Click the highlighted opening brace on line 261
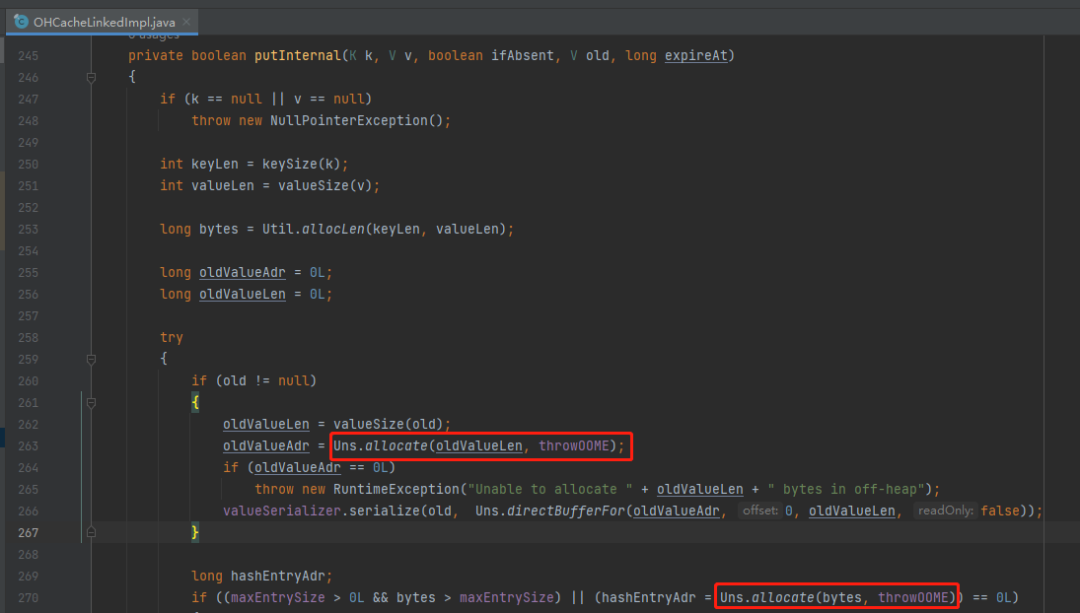The image size is (1080, 613). point(195,402)
